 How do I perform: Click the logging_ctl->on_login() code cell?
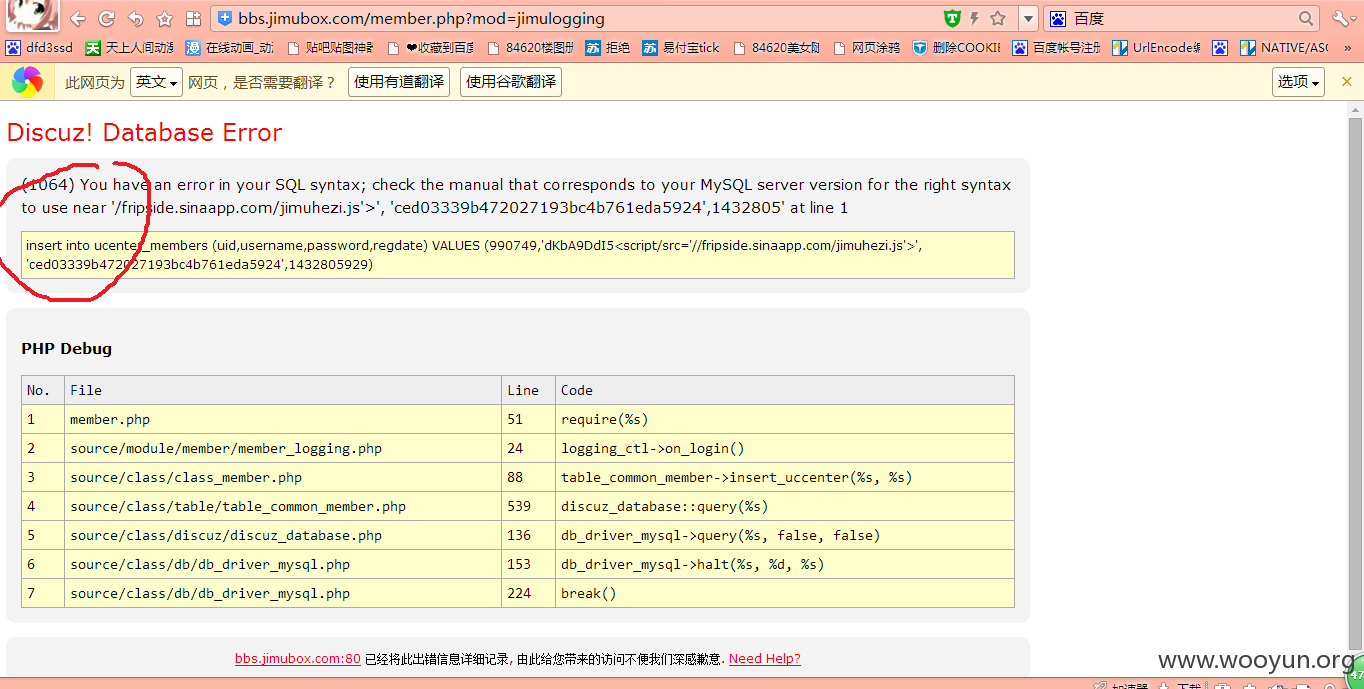785,448
